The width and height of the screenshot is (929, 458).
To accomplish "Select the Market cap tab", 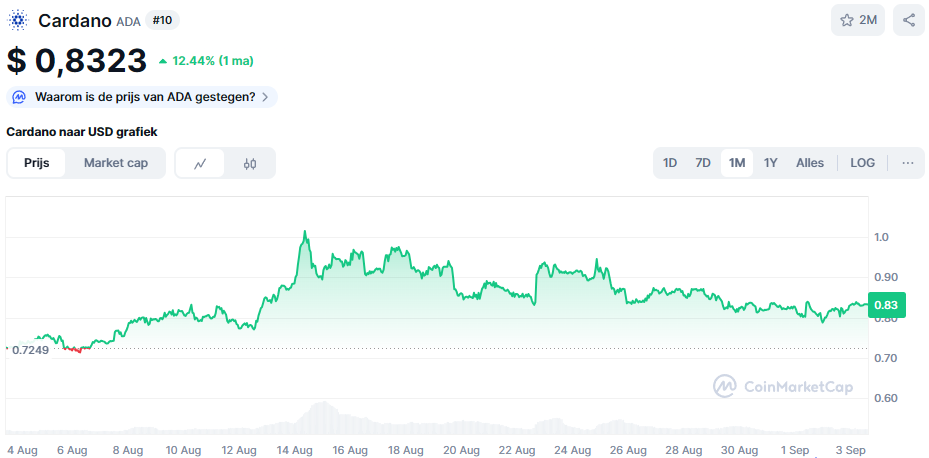I will [116, 163].
